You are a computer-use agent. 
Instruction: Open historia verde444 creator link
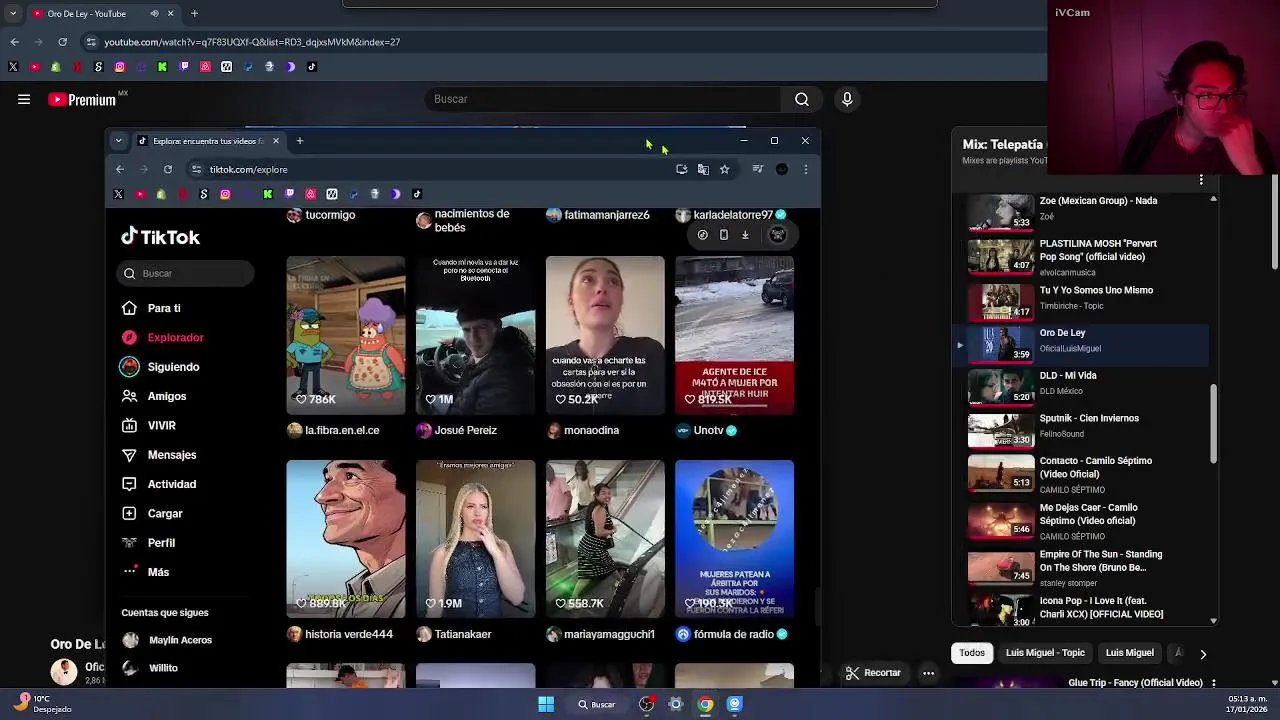[x=348, y=634]
